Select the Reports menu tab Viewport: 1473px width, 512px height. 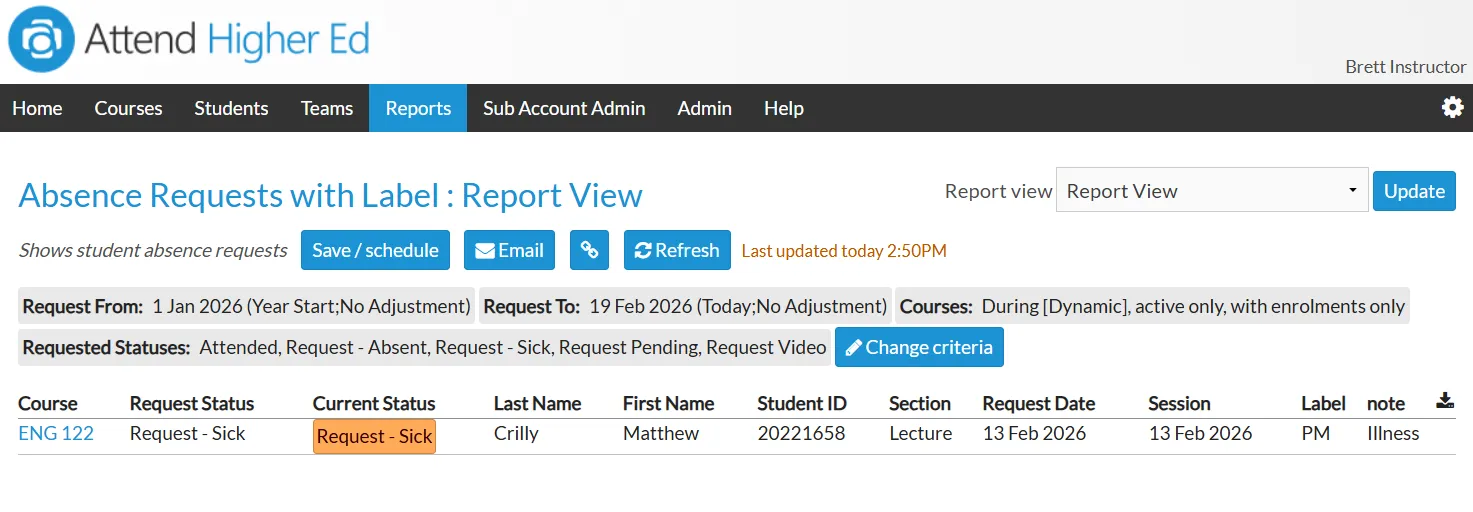pyautogui.click(x=418, y=108)
